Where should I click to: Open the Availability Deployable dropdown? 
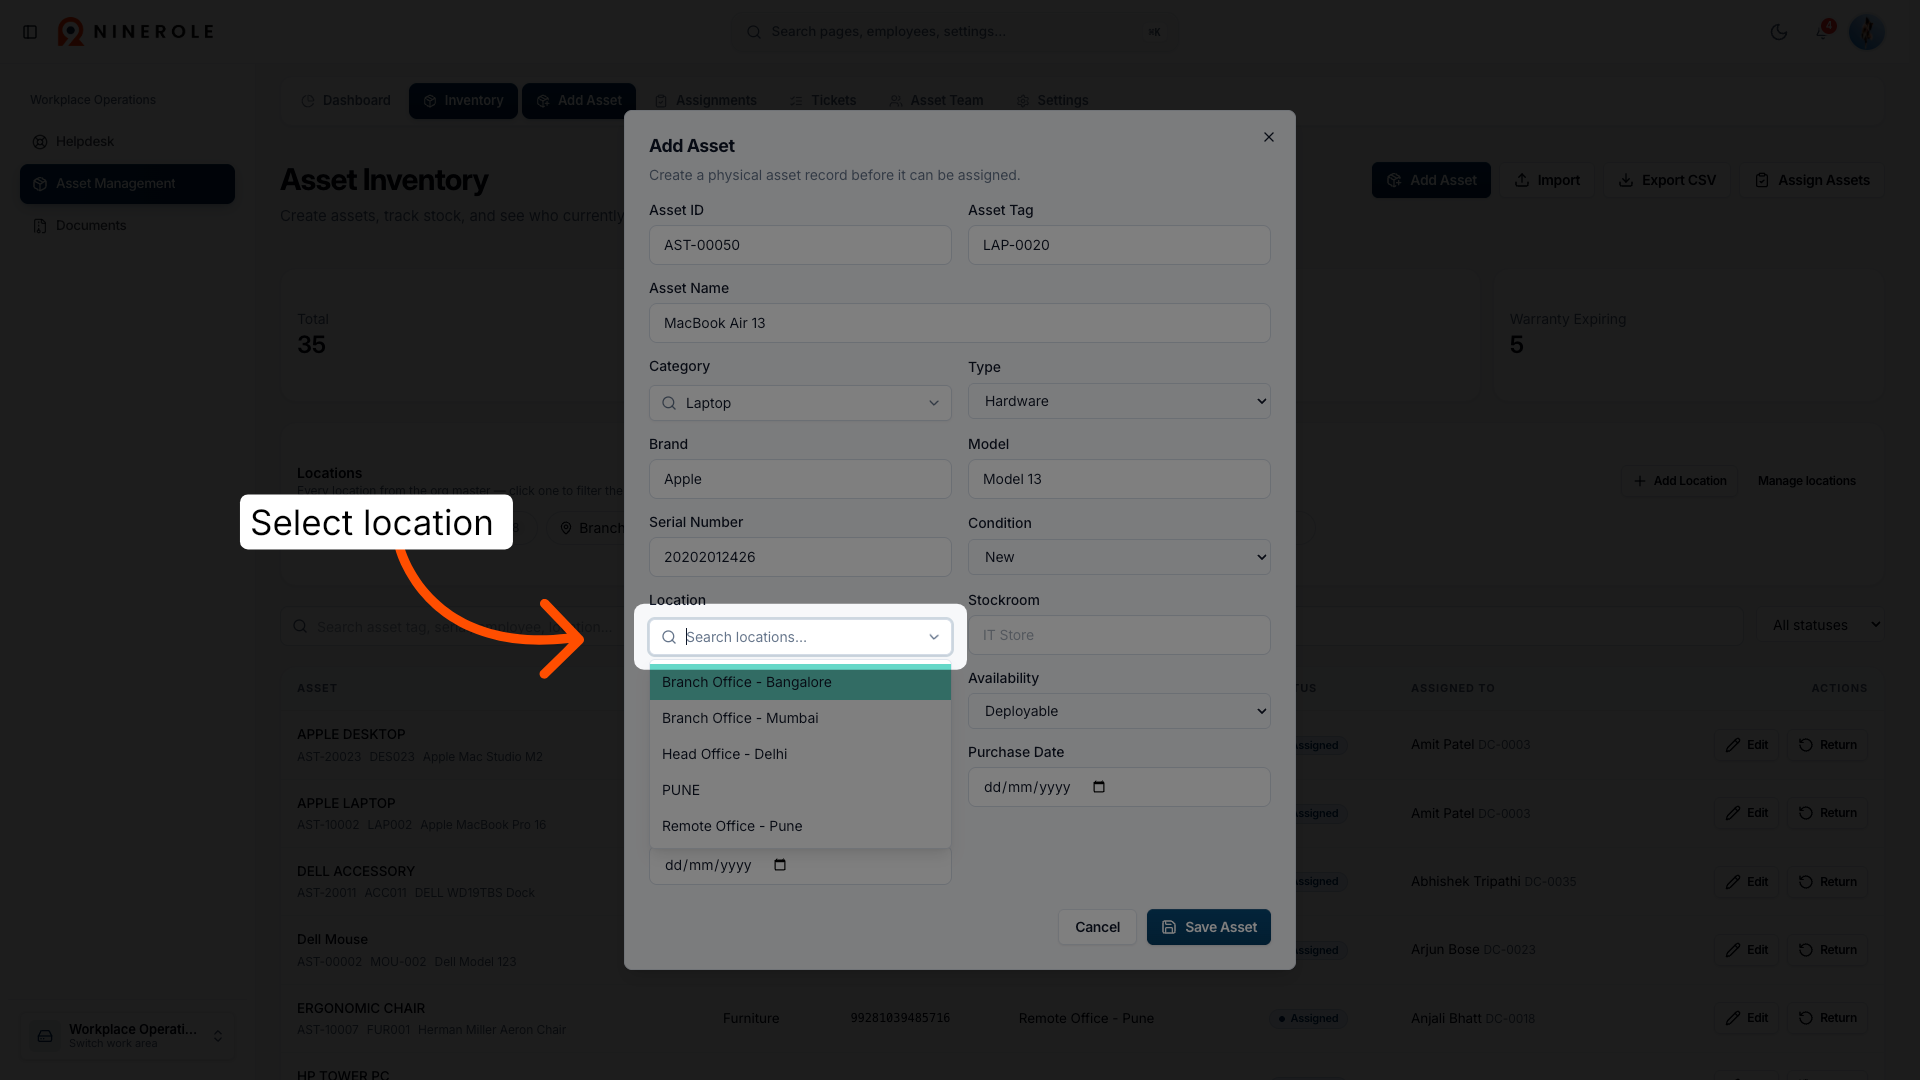click(1119, 711)
